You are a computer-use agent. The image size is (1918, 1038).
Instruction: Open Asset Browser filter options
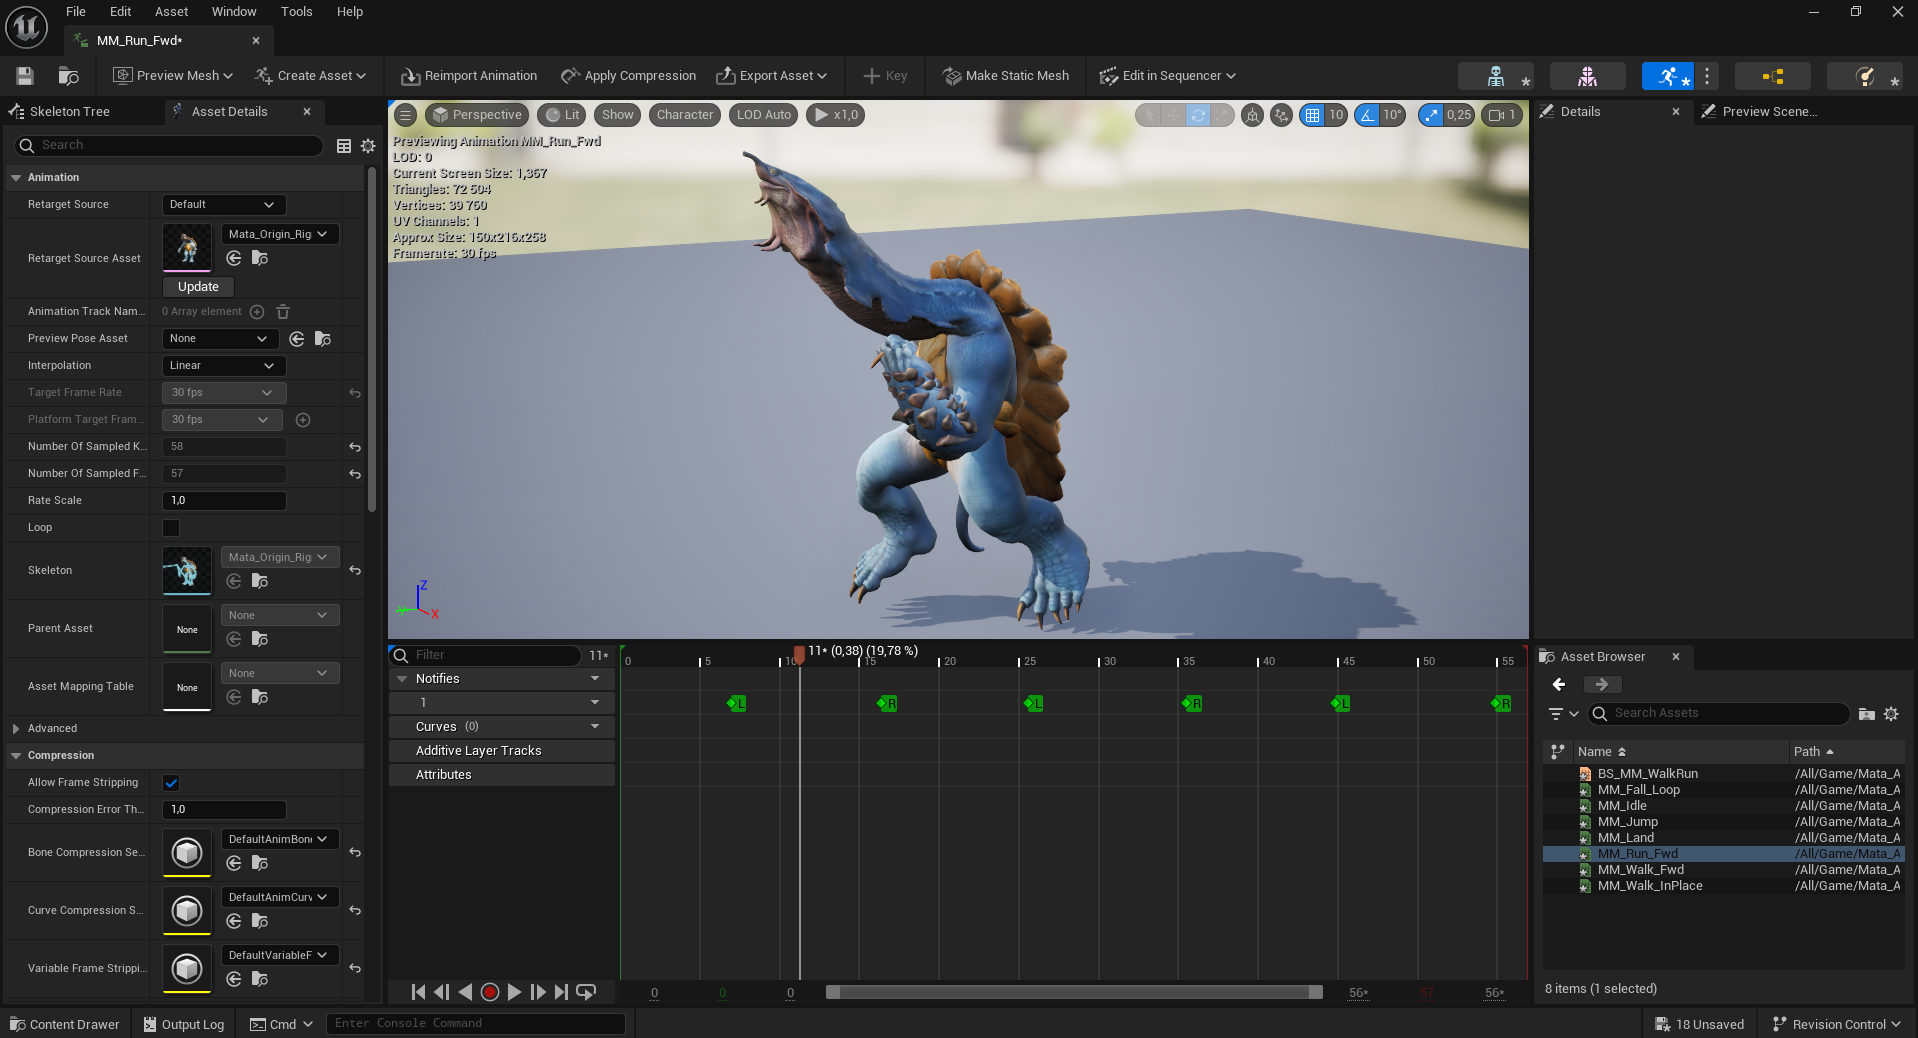(x=1563, y=714)
